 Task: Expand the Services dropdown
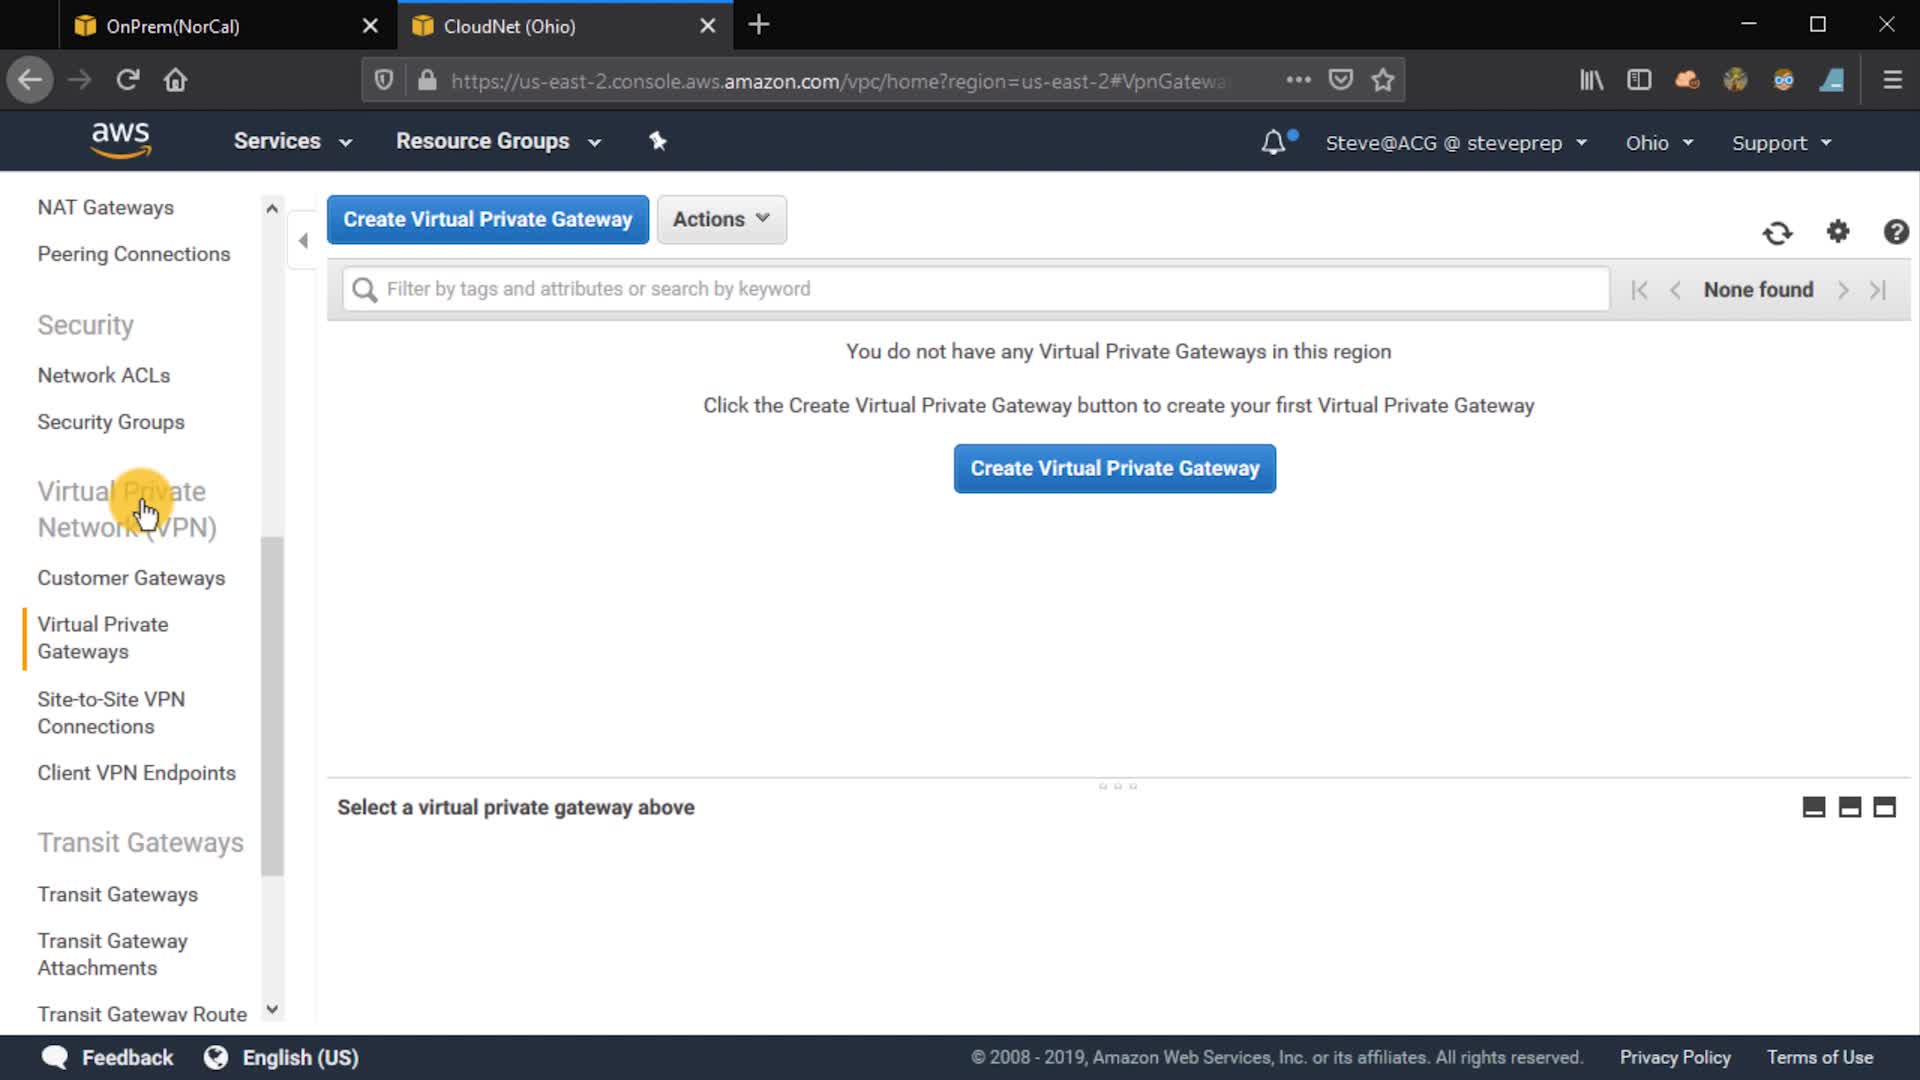(292, 141)
